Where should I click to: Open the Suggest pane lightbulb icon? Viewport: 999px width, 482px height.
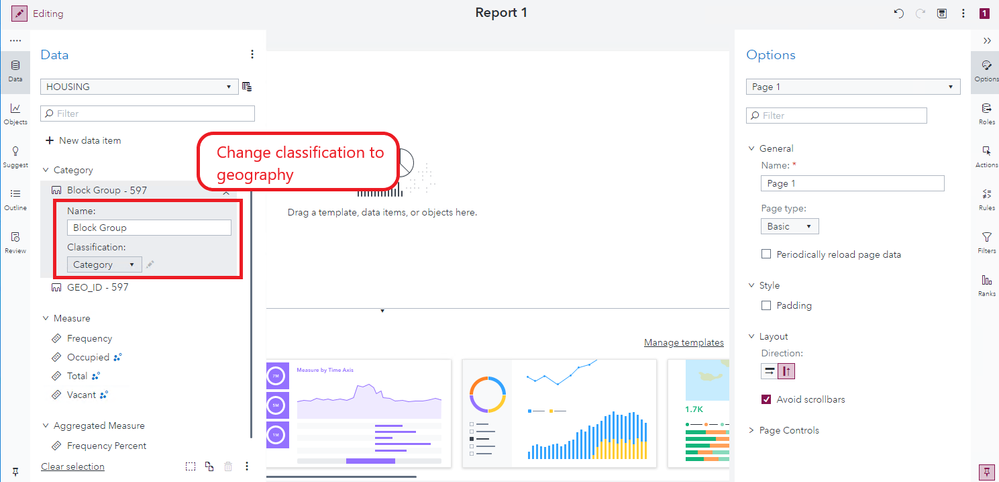15,156
